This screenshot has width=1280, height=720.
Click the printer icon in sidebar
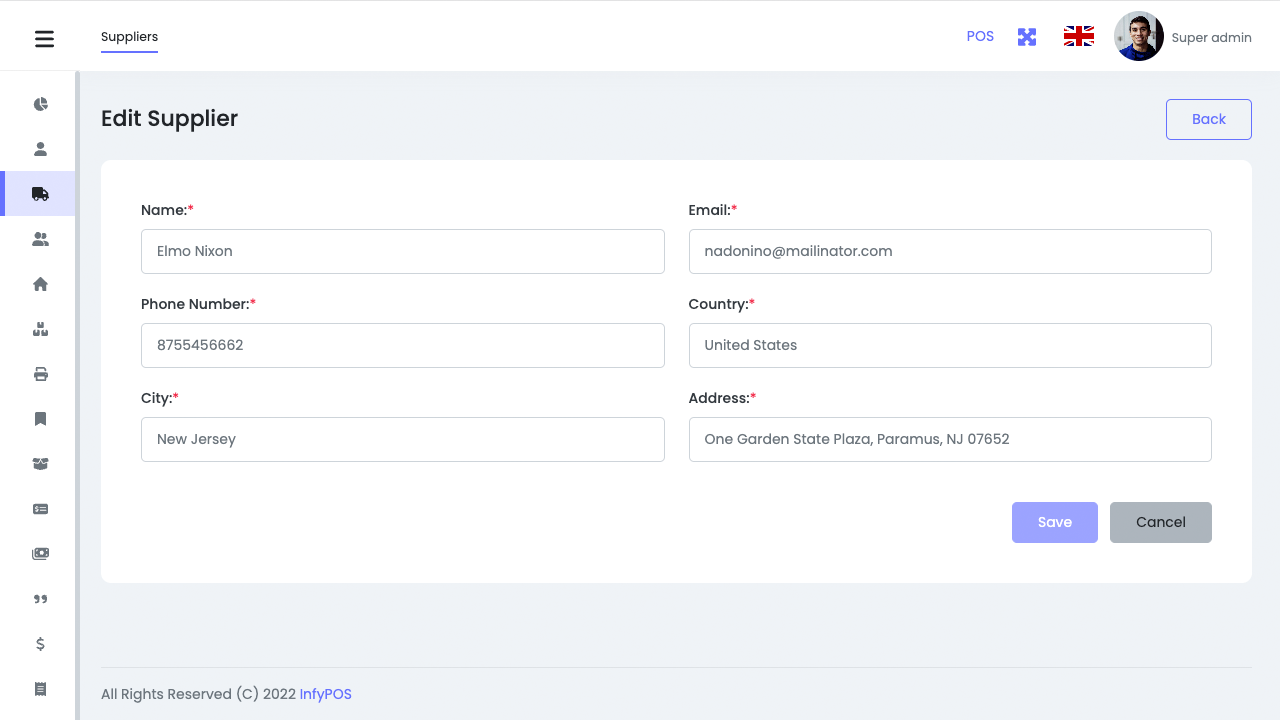click(x=41, y=374)
